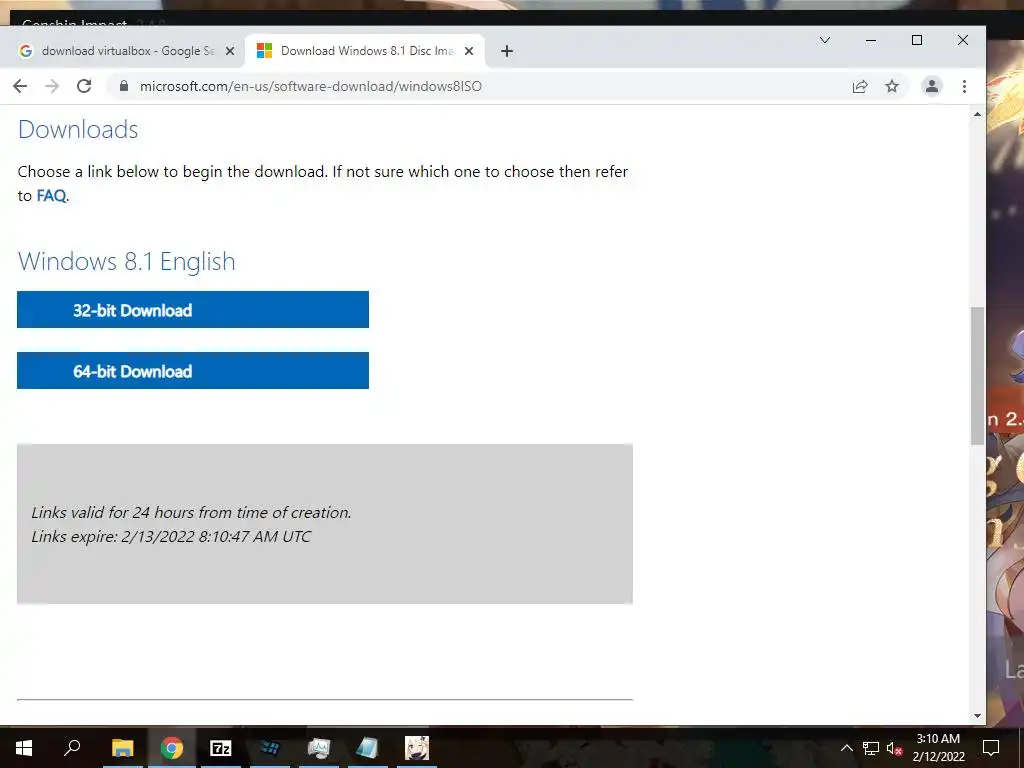Click the 'Links valid for 24 hours' text
The height and width of the screenshot is (768, 1024).
(191, 513)
